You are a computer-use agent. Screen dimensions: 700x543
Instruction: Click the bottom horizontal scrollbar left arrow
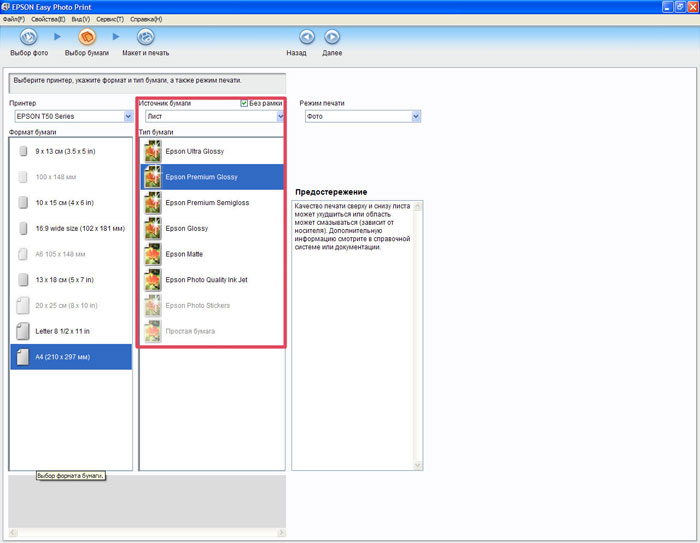coord(12,532)
